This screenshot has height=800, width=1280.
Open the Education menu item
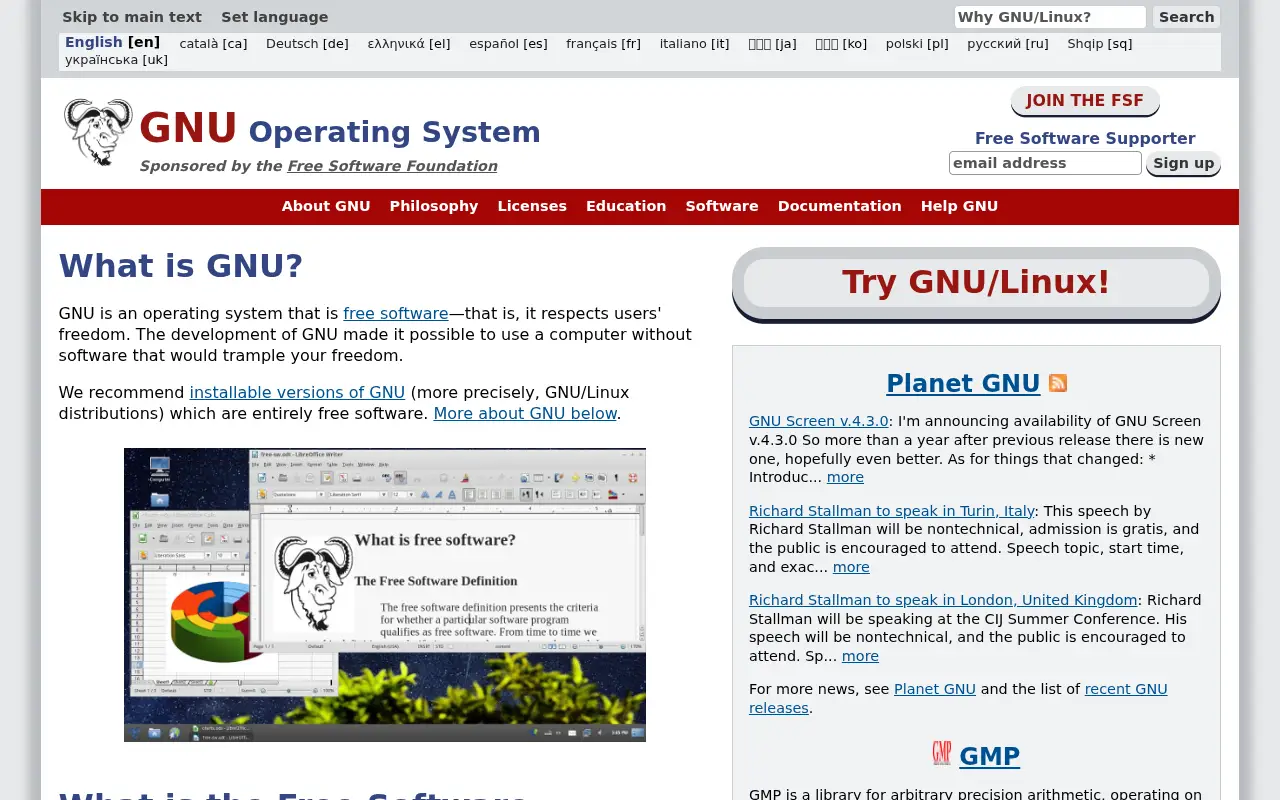tap(626, 206)
